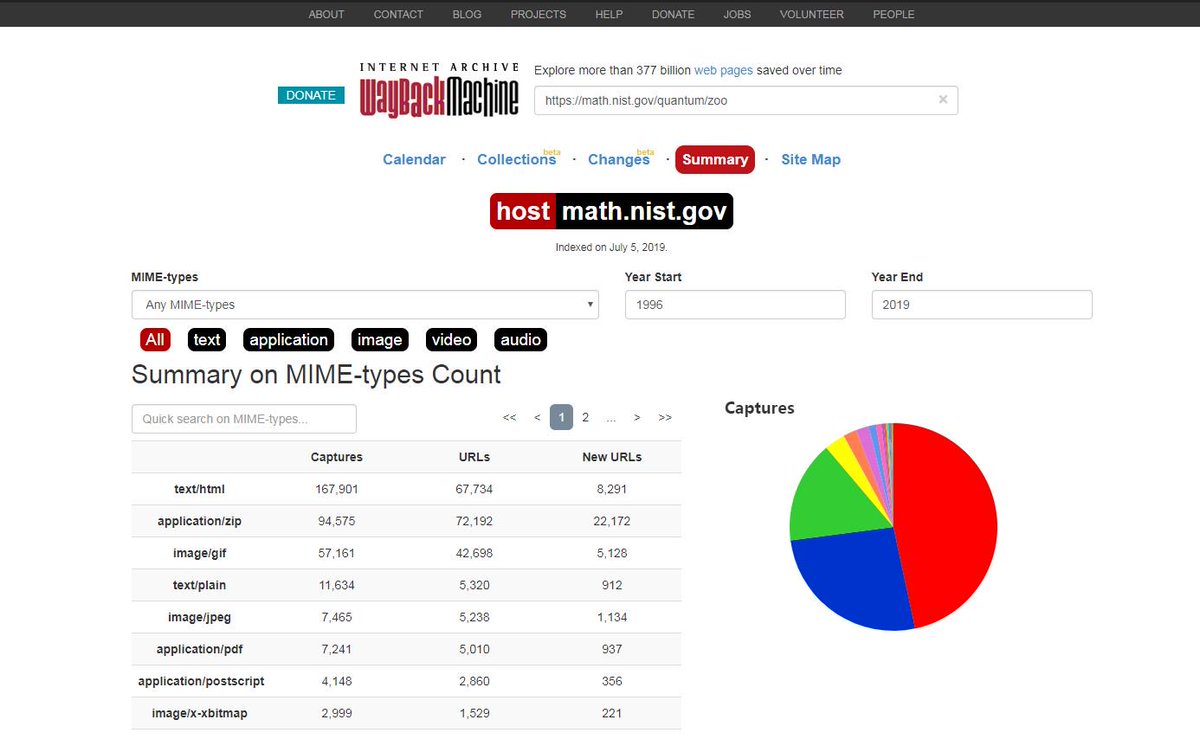Click the pagination ellipsis

611,418
